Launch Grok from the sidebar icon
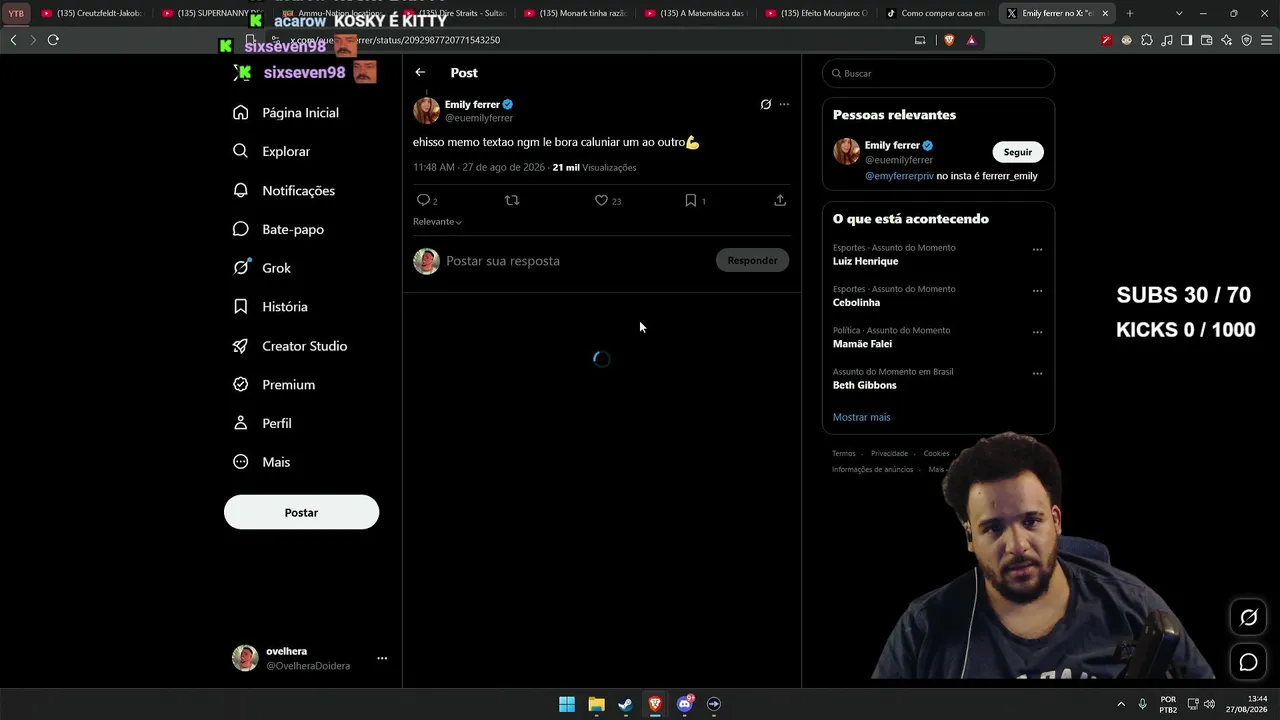This screenshot has height=720, width=1280. tap(240, 268)
